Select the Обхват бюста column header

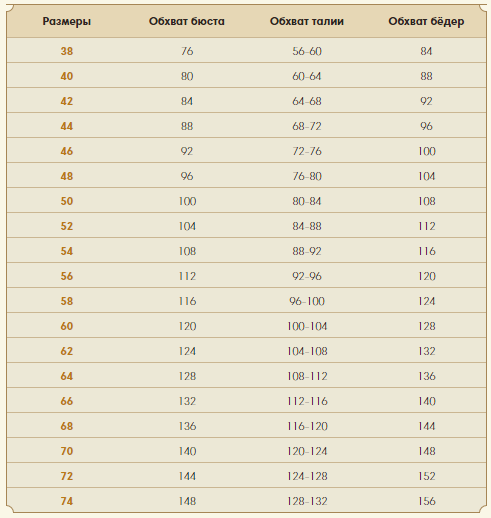pyautogui.click(x=187, y=21)
